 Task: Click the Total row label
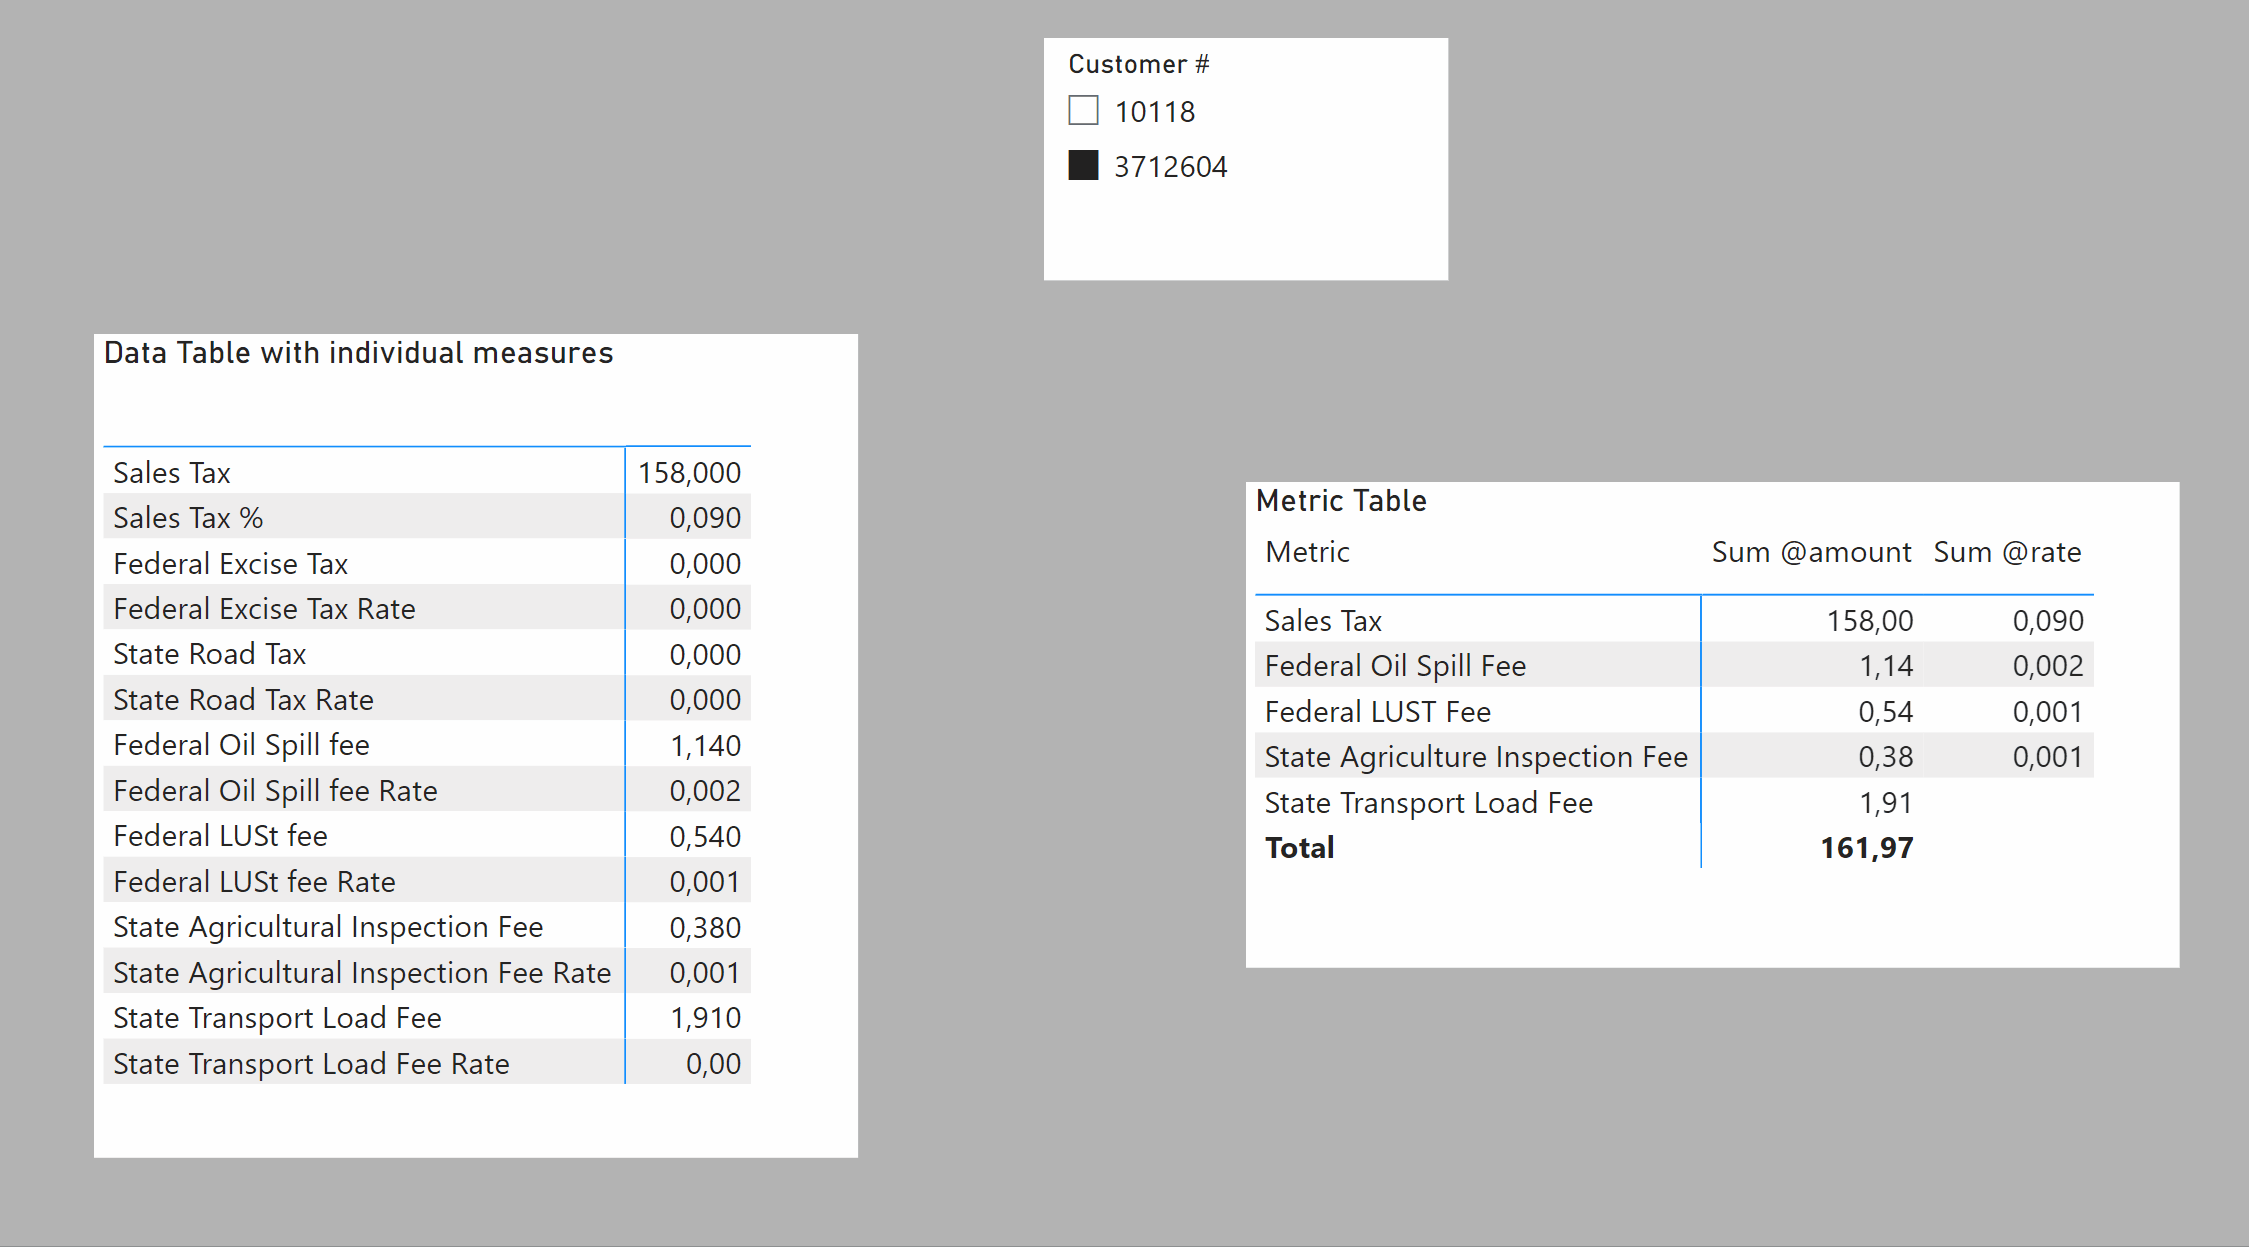pos(1299,847)
